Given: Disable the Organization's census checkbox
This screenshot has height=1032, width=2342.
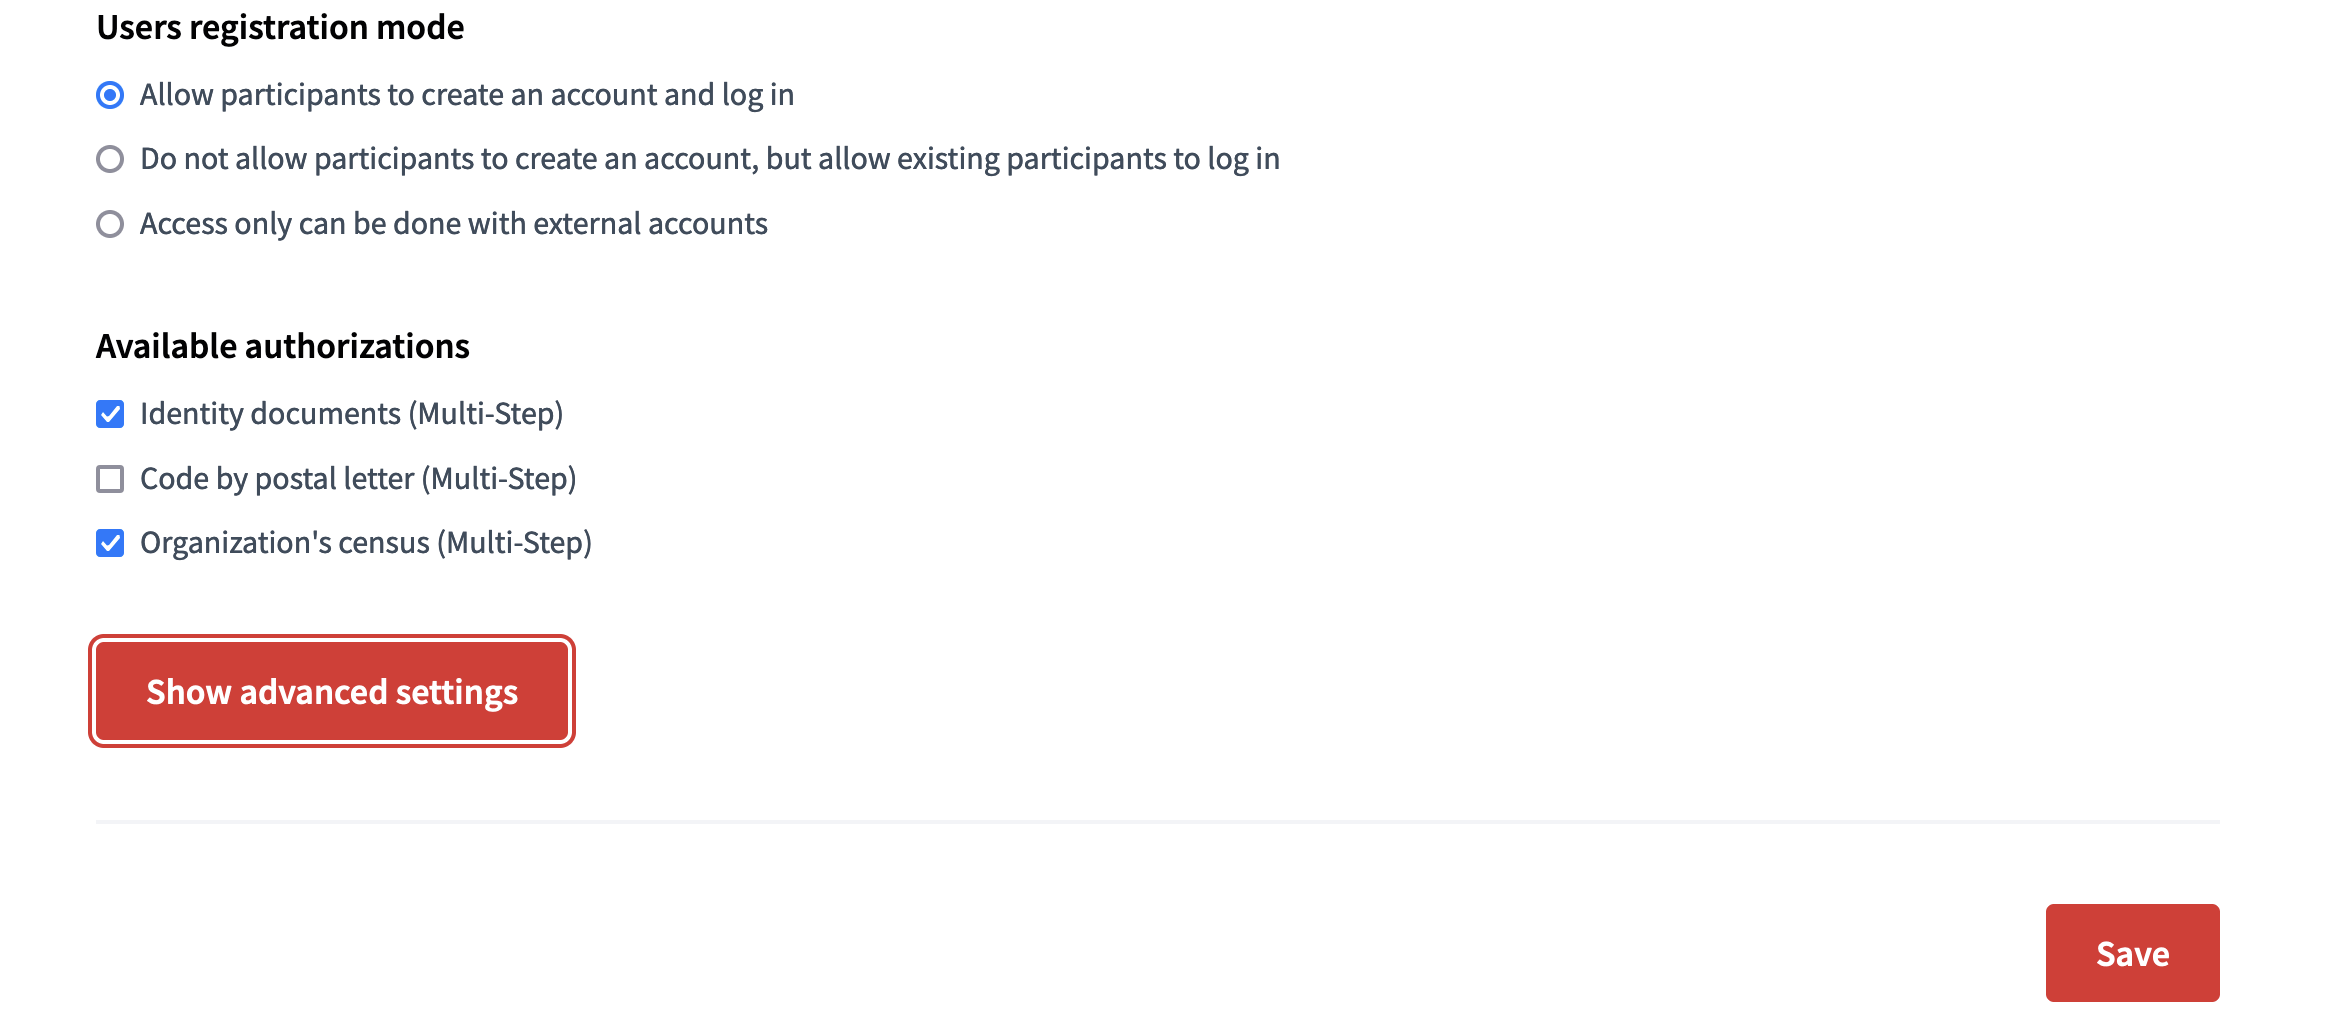Looking at the screenshot, I should tap(110, 543).
